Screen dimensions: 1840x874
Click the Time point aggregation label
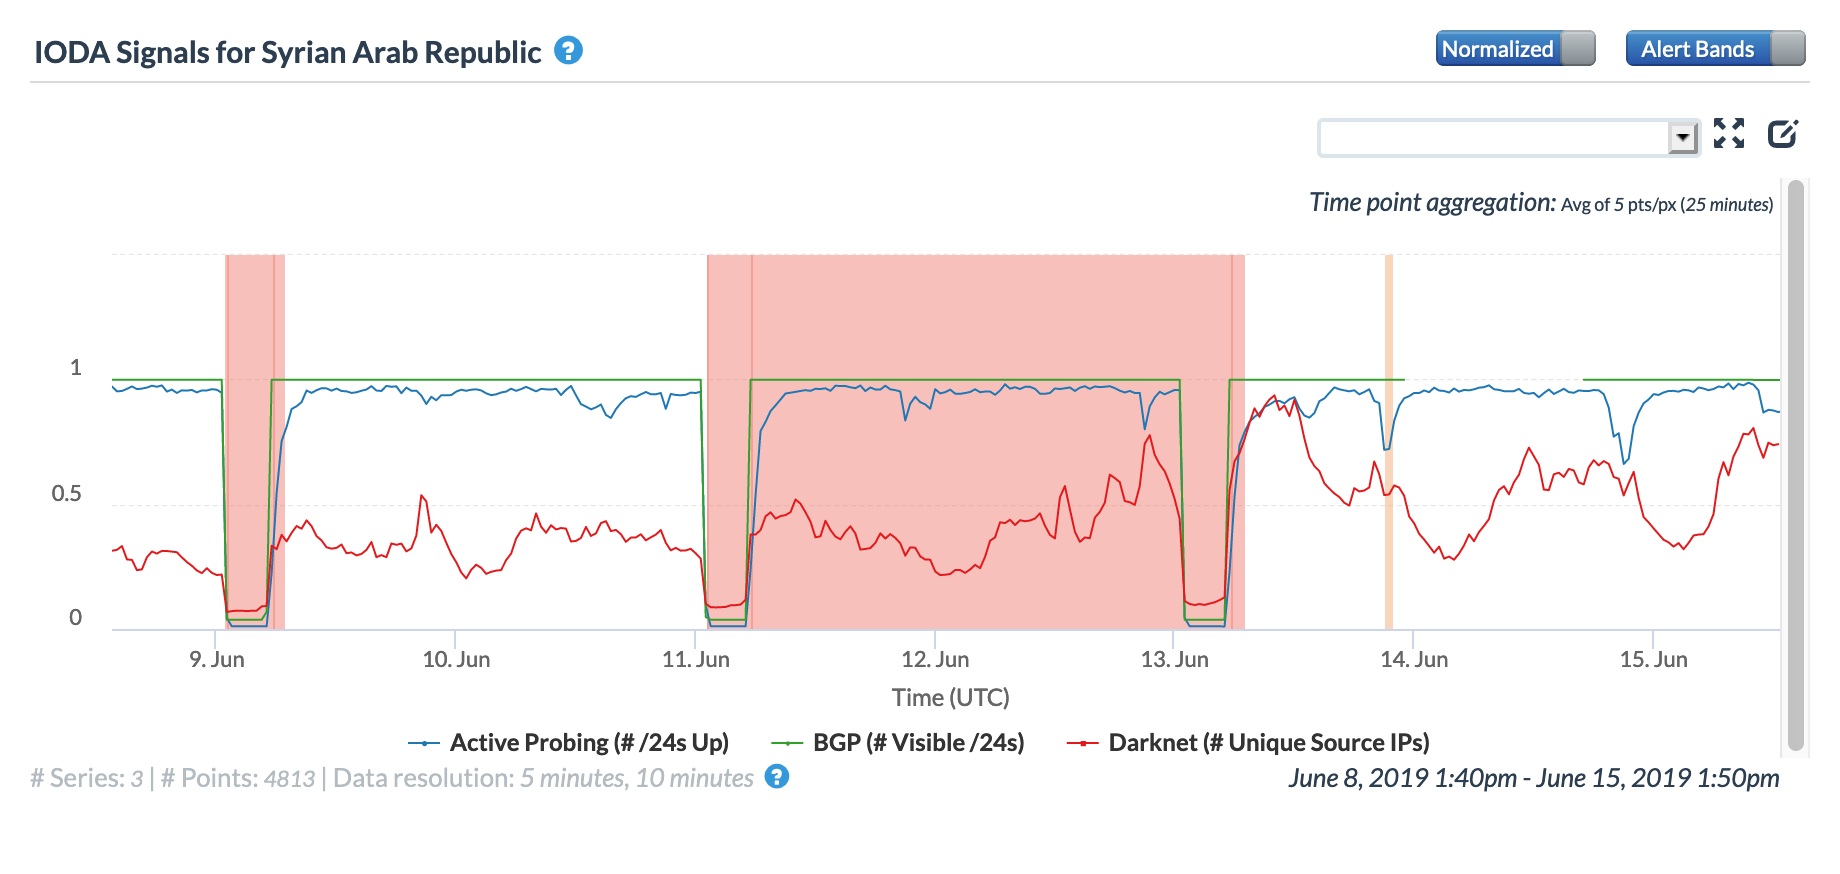(1432, 203)
